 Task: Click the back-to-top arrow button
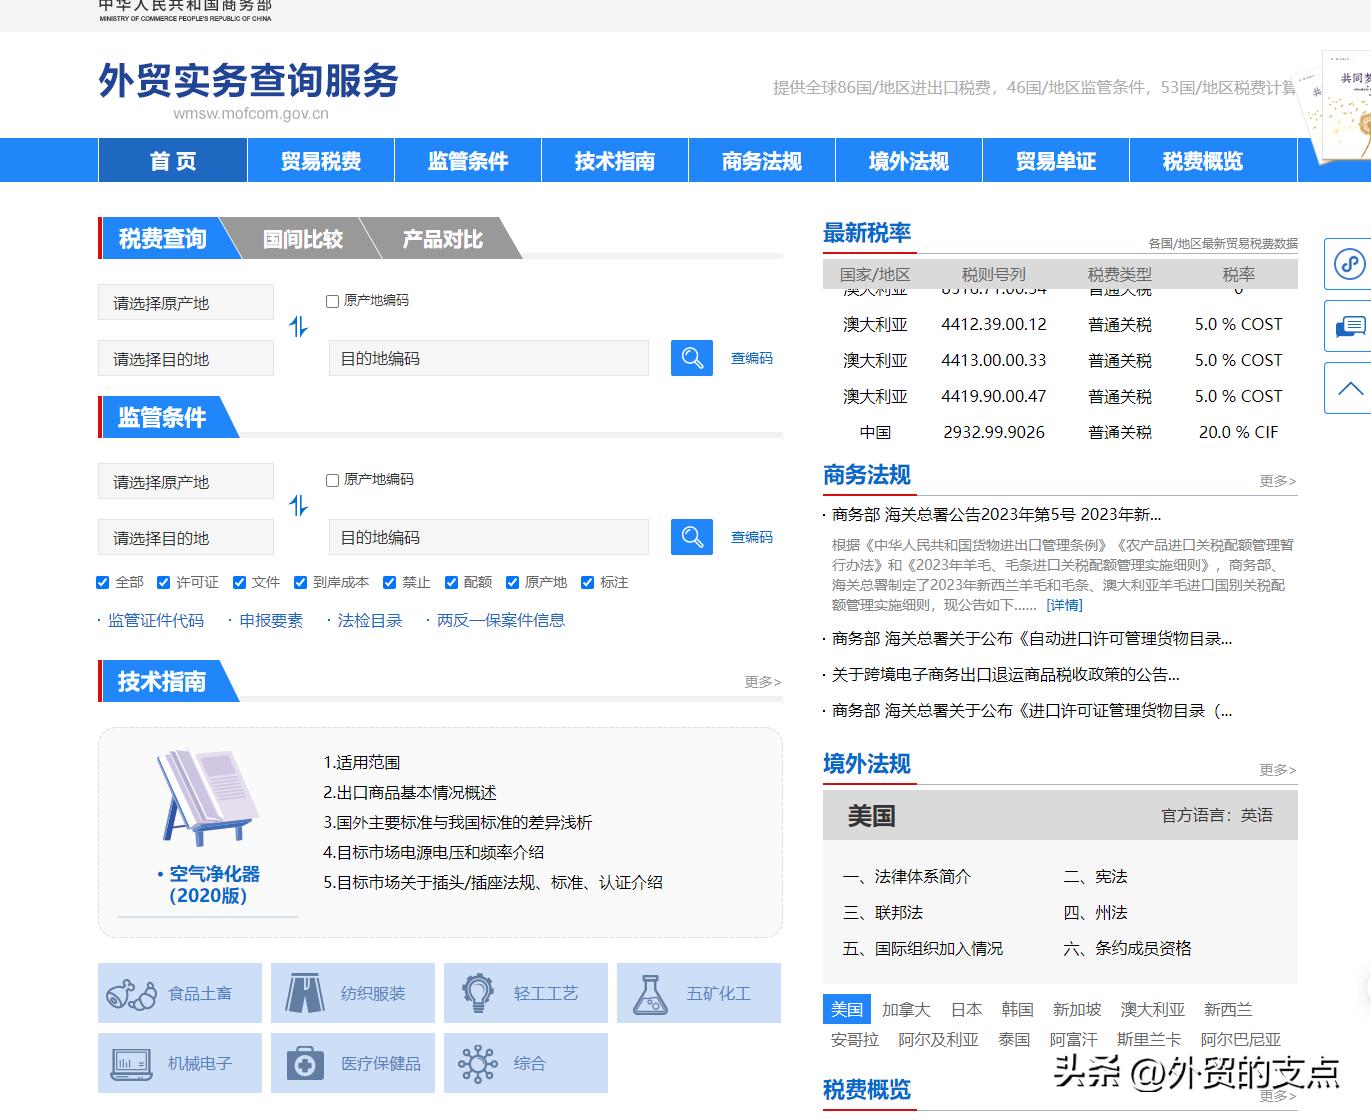click(1348, 387)
